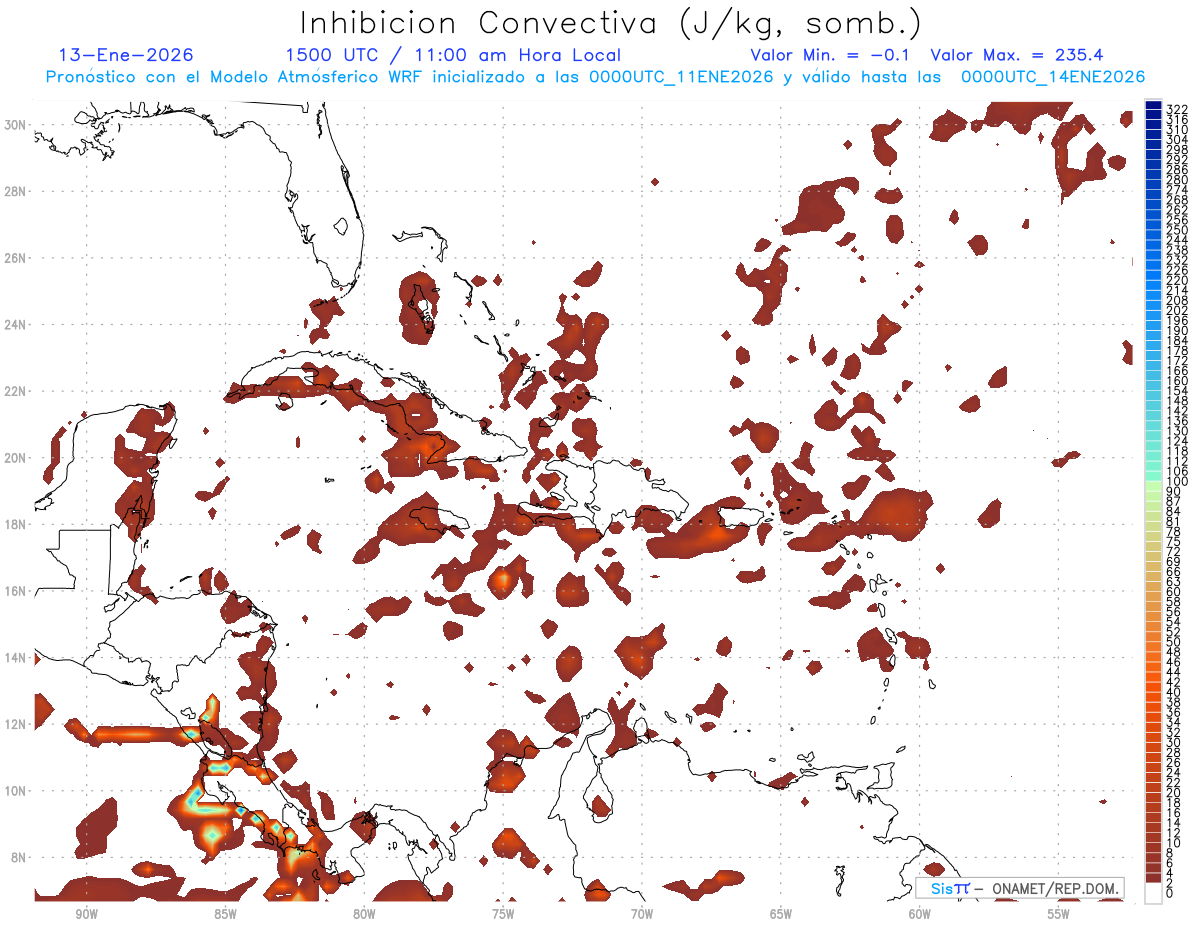The height and width of the screenshot is (927, 1200).
Task: Click the 16N latitude axis label
Action: (15, 591)
